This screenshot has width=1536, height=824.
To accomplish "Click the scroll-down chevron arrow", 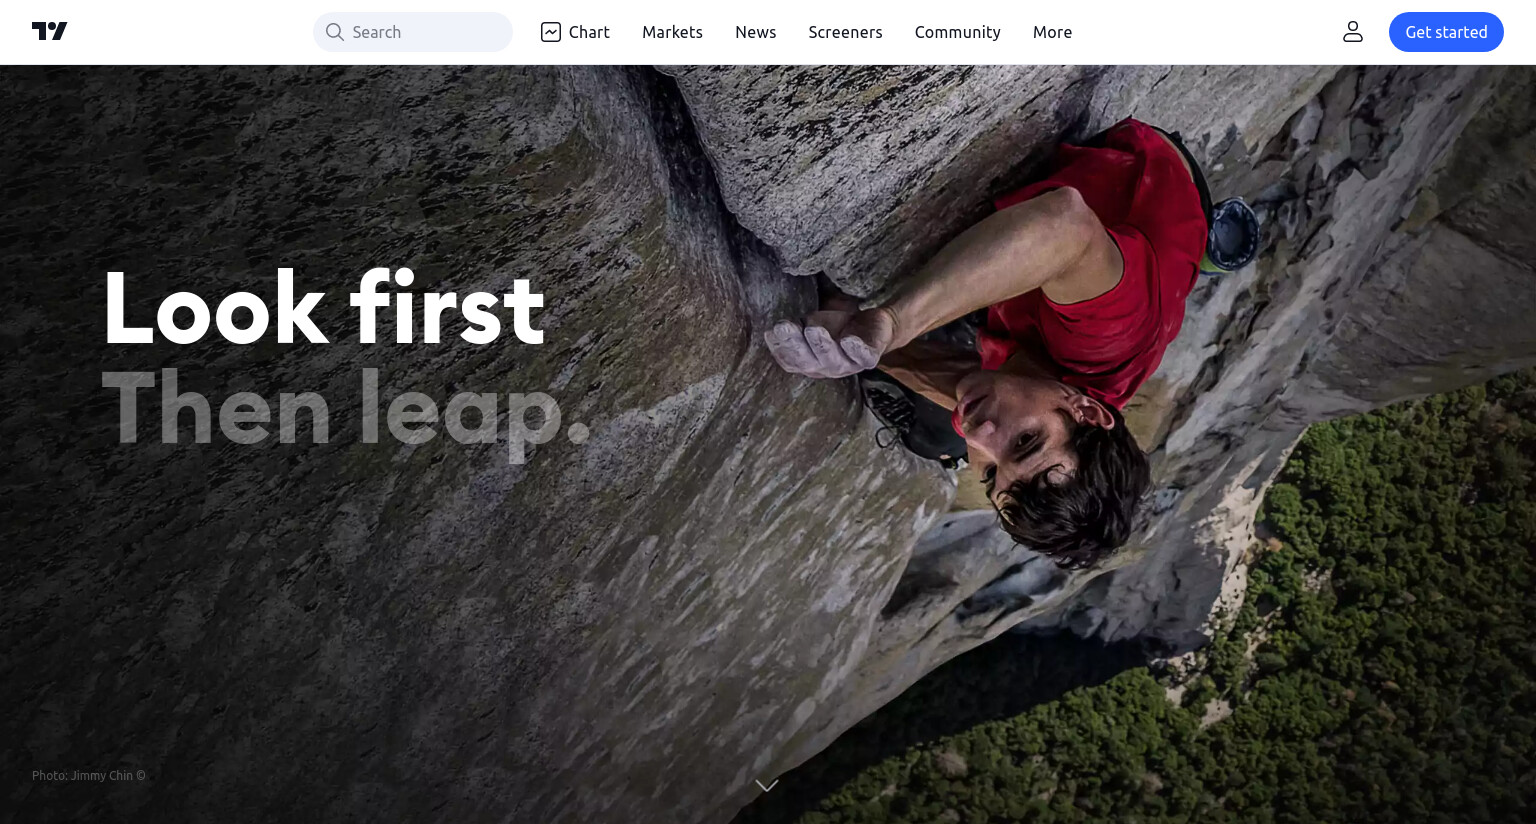I will [767, 786].
